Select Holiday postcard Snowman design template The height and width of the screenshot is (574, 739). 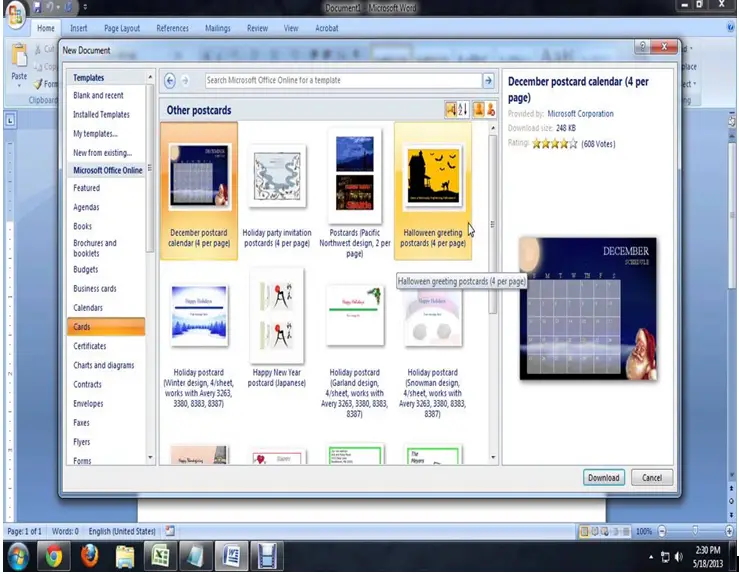433,339
